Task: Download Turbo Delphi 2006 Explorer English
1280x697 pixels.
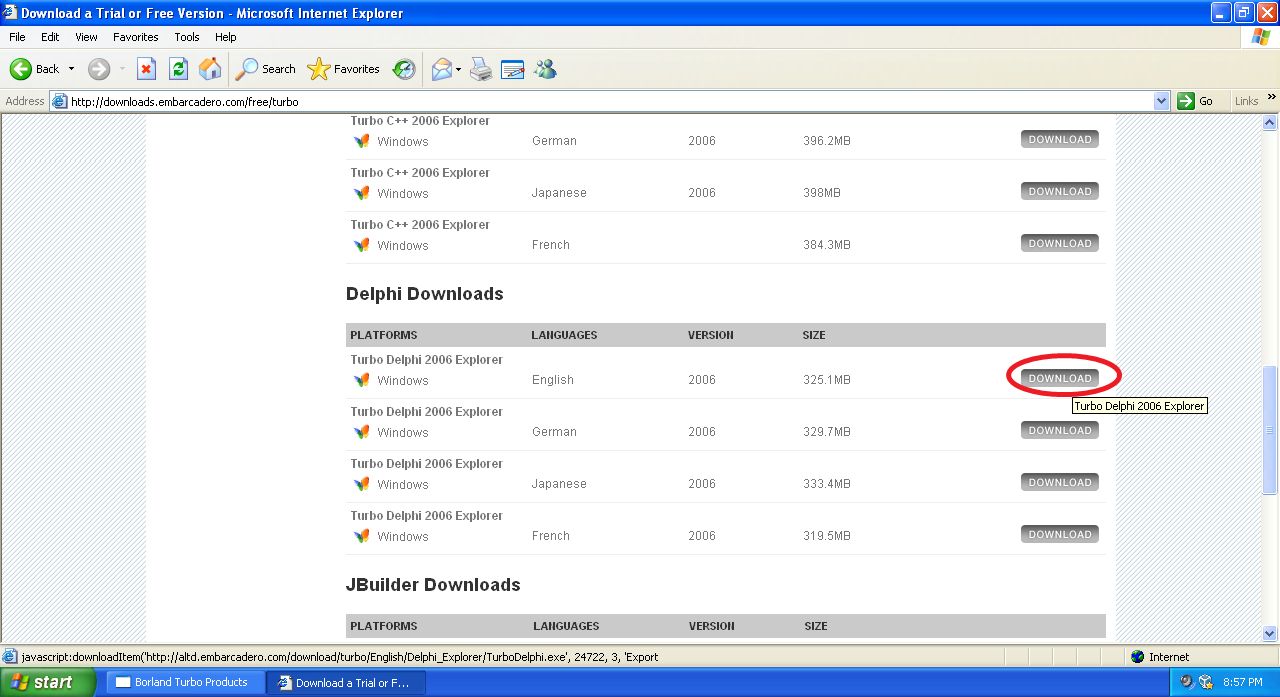Action: pyautogui.click(x=1060, y=378)
